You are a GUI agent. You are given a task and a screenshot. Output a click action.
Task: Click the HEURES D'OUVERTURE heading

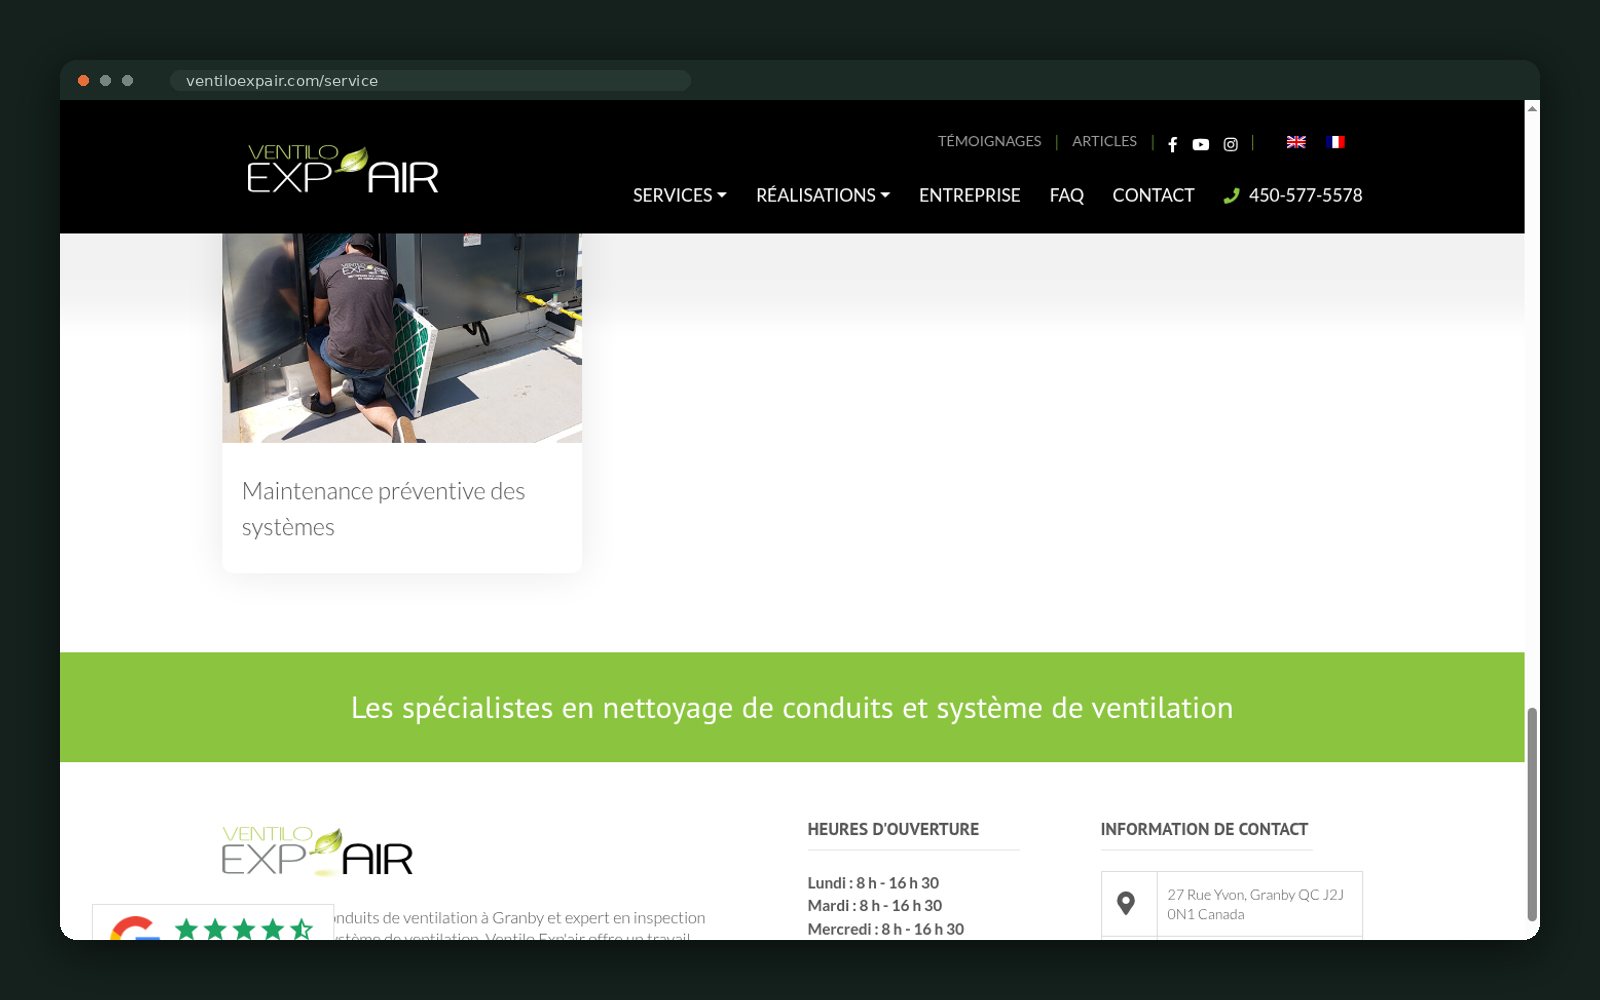[893, 829]
